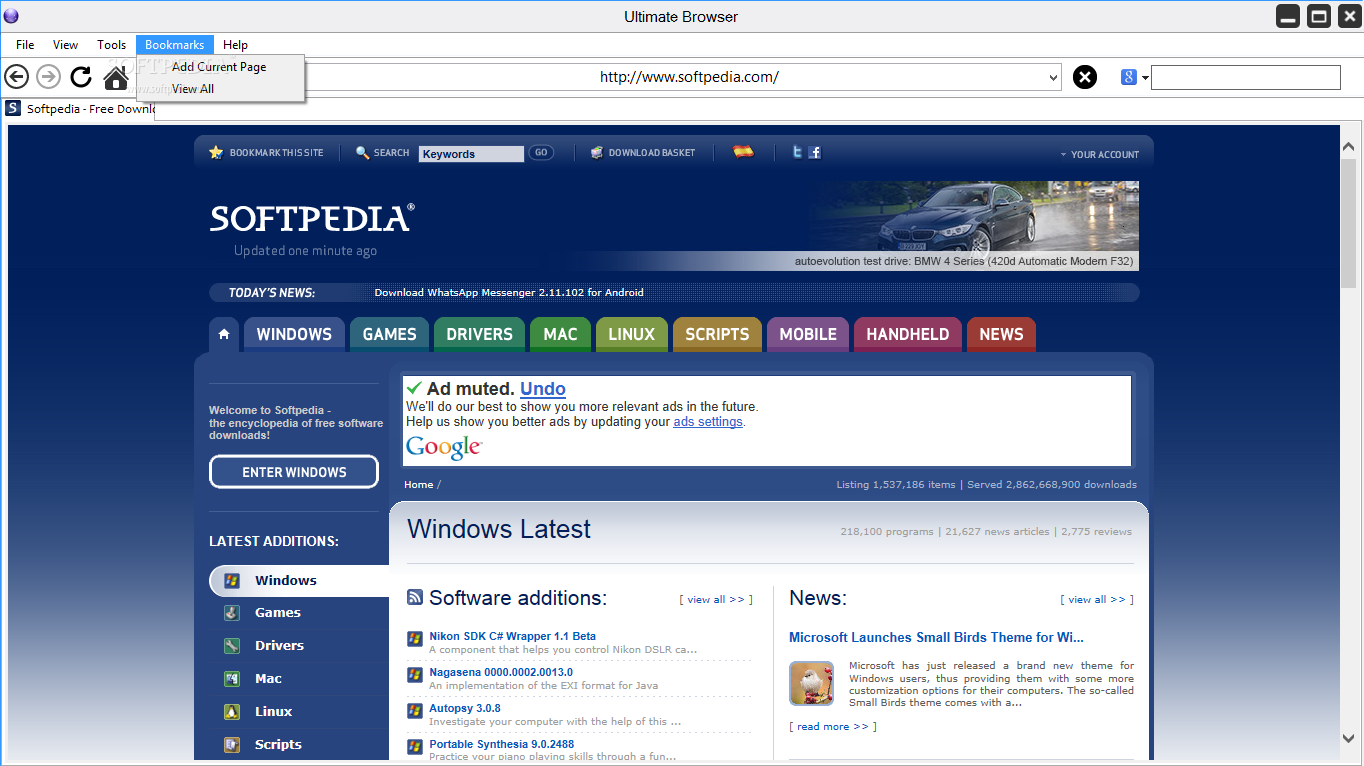Click the scrollbar down arrow
Screen dimensions: 1364x766
coord(1349,739)
